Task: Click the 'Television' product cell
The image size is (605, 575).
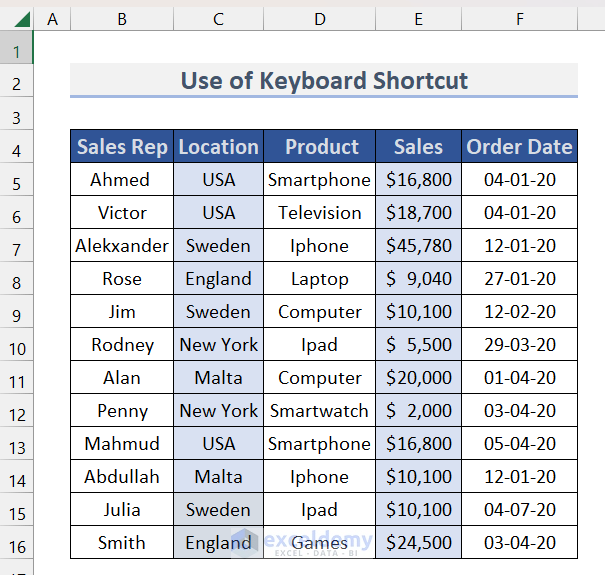Action: click(x=320, y=213)
